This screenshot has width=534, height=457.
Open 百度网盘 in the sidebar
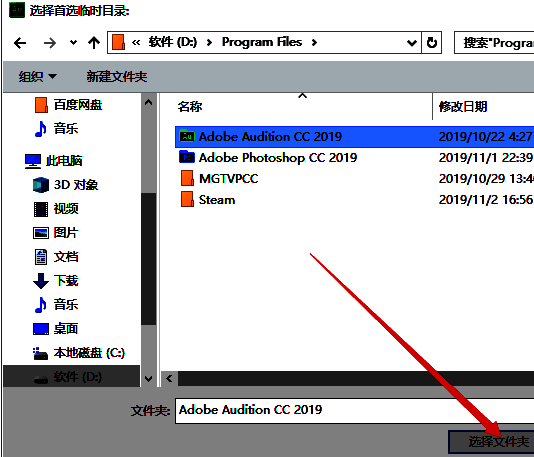[x=68, y=105]
